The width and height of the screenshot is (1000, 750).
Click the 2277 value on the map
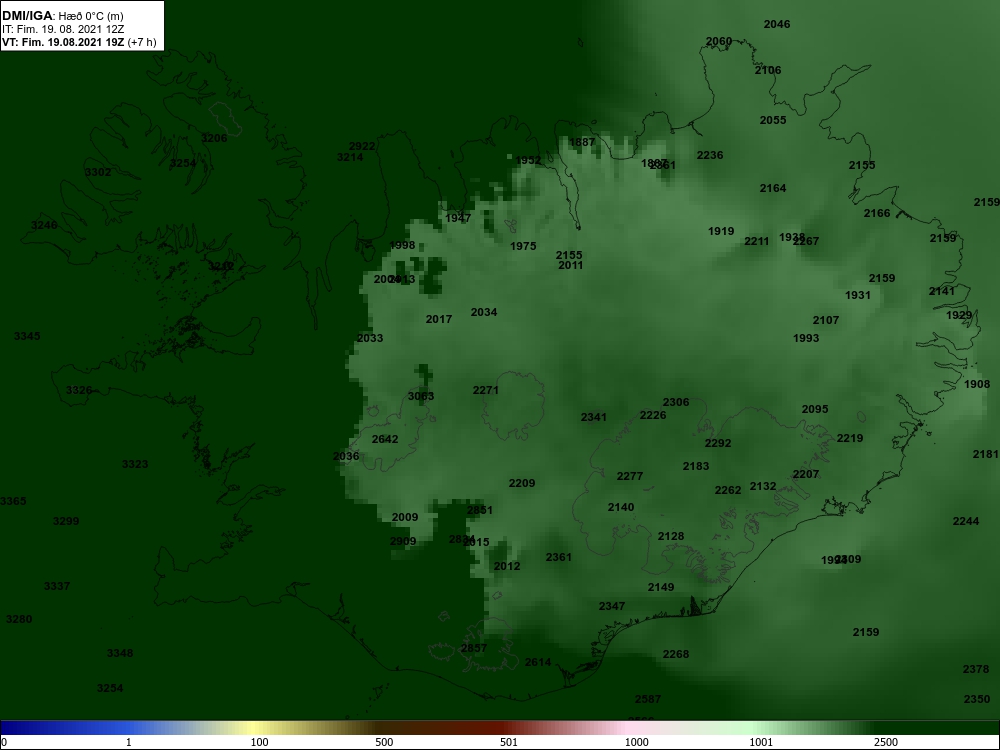[630, 476]
